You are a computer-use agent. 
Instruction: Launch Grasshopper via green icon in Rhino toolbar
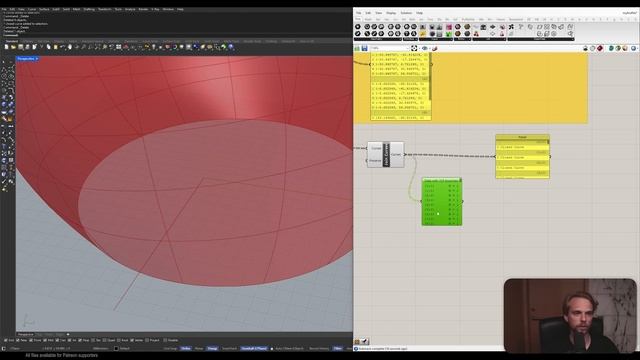(224, 47)
